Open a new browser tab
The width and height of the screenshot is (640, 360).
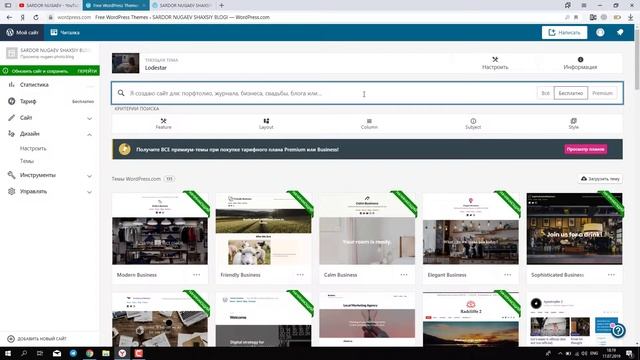tap(222, 5)
